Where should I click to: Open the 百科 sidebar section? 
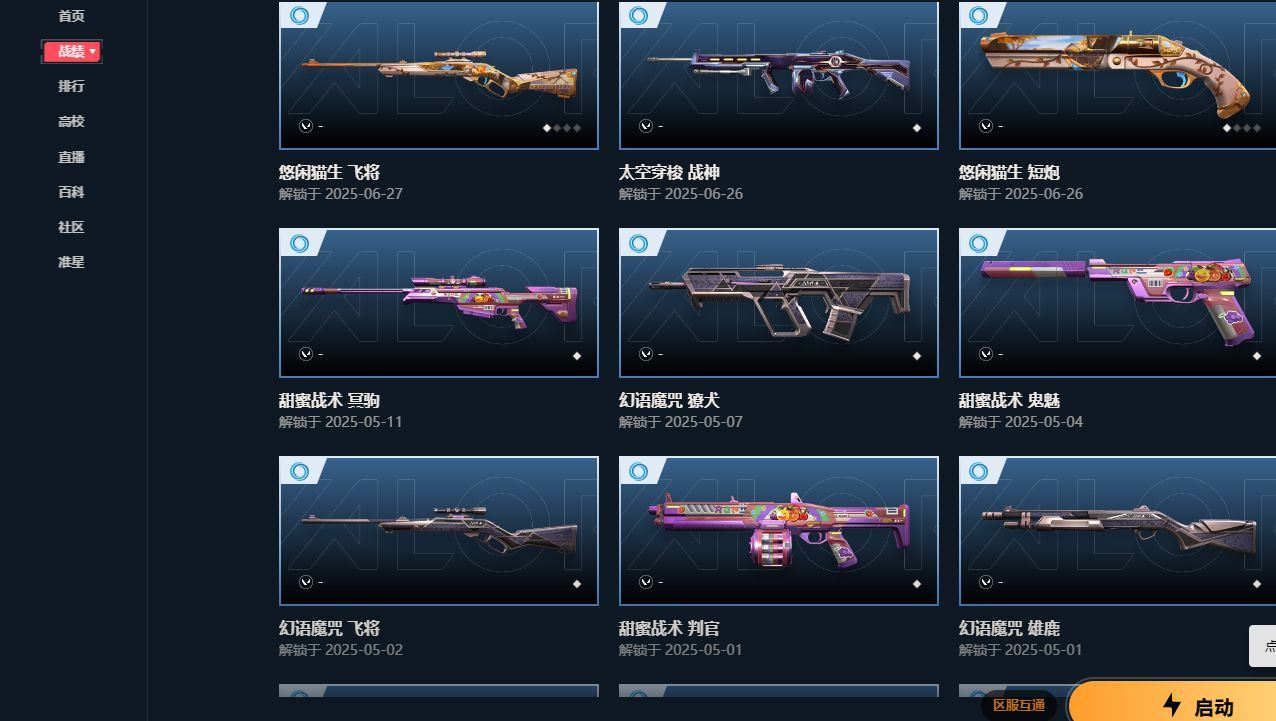(71, 192)
